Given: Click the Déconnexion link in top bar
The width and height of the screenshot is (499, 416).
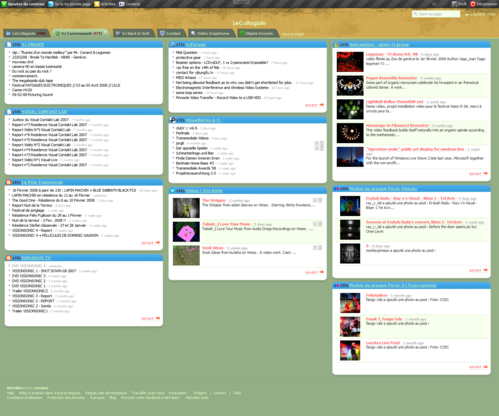Looking at the screenshot, I should tap(486, 4).
